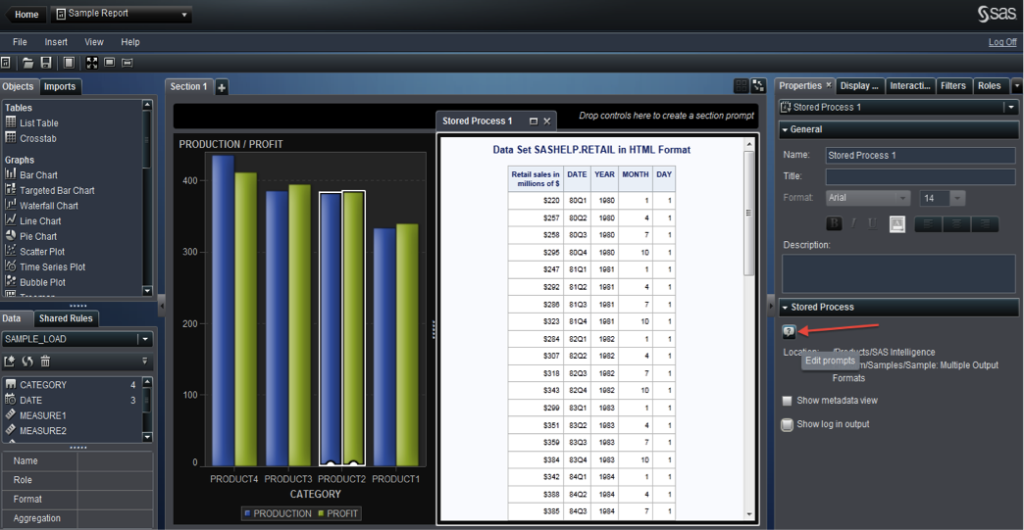This screenshot has height=530, width=1024.
Task: Open the data options menu arrow
Action: (x=144, y=360)
